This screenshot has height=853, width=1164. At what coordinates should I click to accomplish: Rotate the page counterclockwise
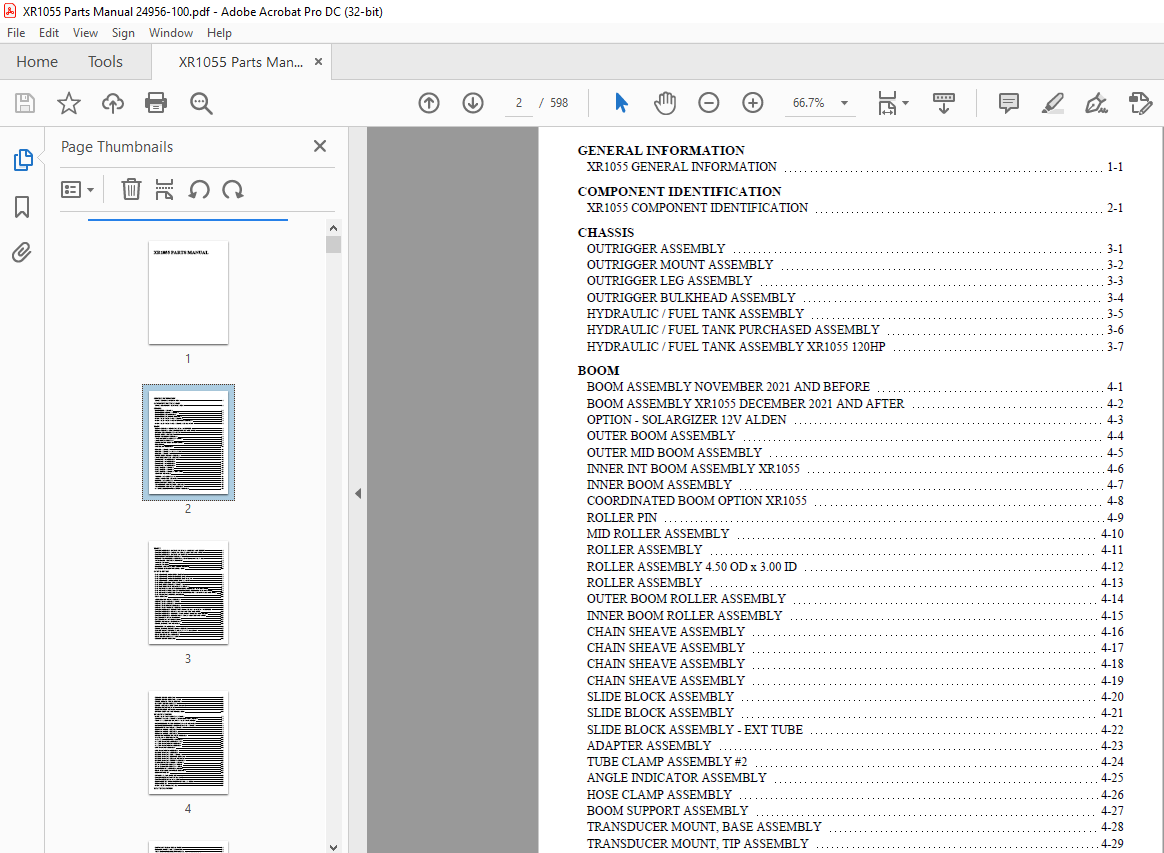(198, 189)
